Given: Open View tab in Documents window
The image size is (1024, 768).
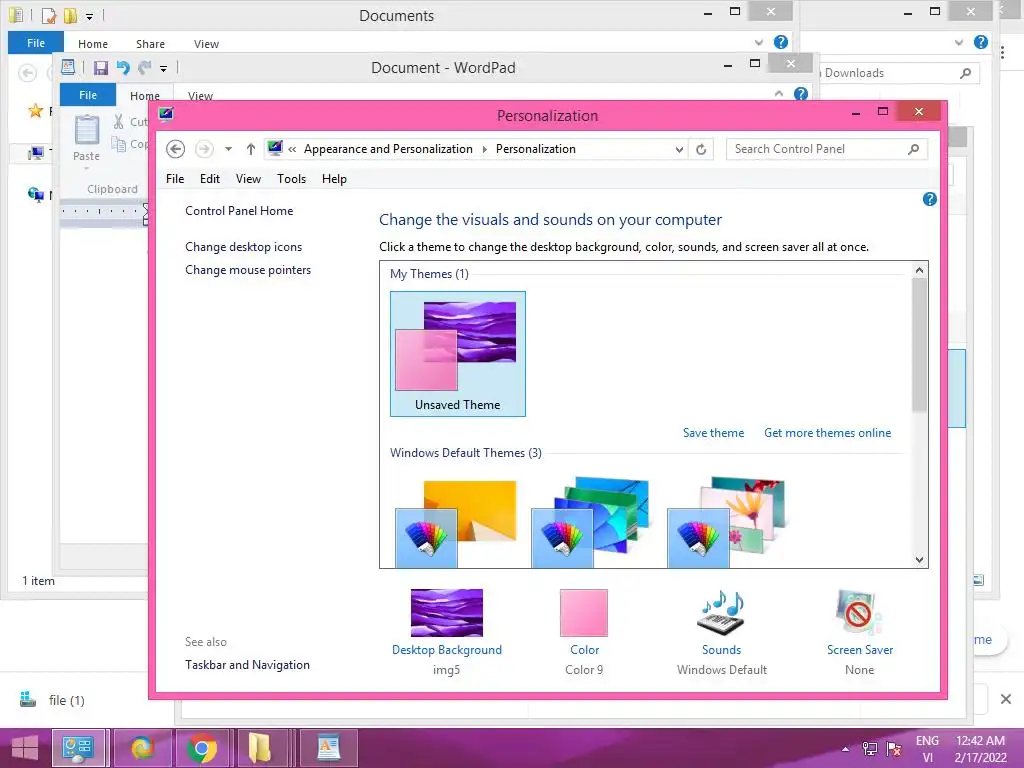Looking at the screenshot, I should click(206, 44).
